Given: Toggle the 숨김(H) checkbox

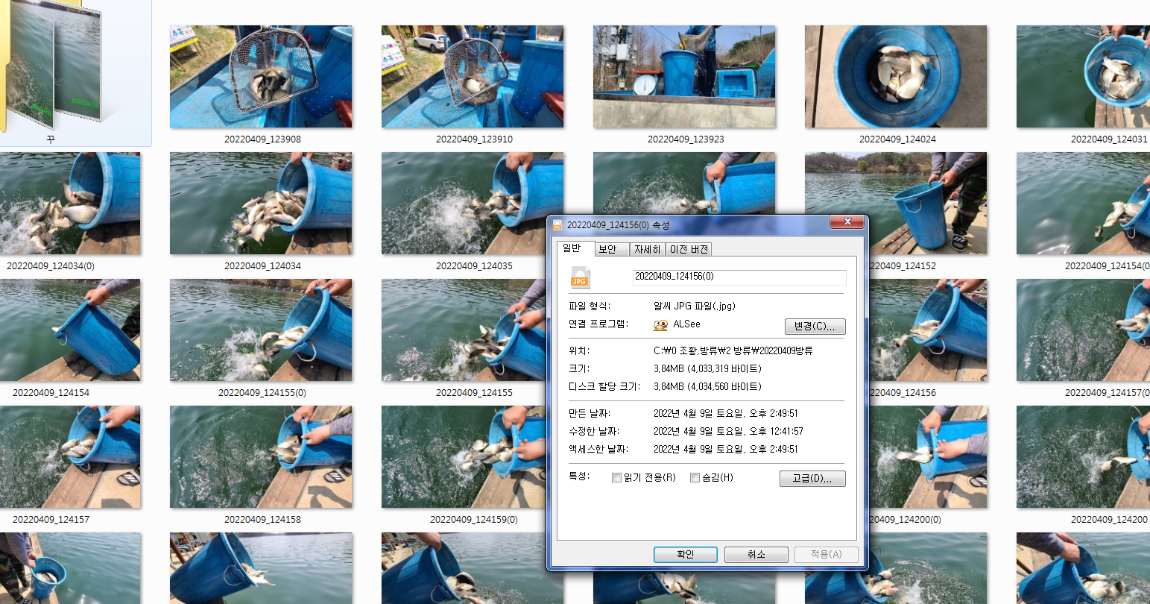Looking at the screenshot, I should pyautogui.click(x=695, y=477).
